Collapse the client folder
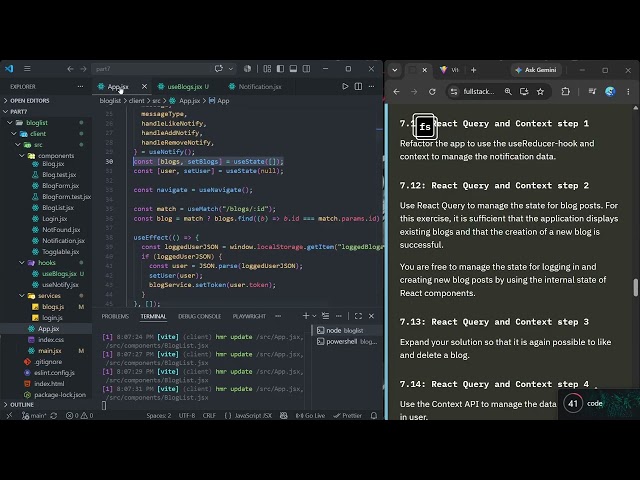 tap(38, 133)
